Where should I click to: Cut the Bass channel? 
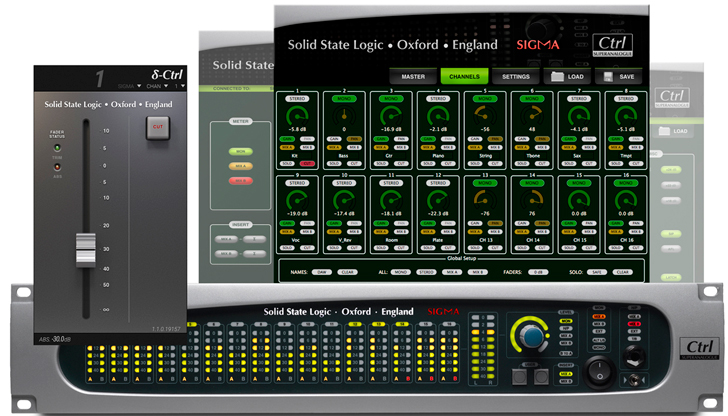(x=354, y=163)
